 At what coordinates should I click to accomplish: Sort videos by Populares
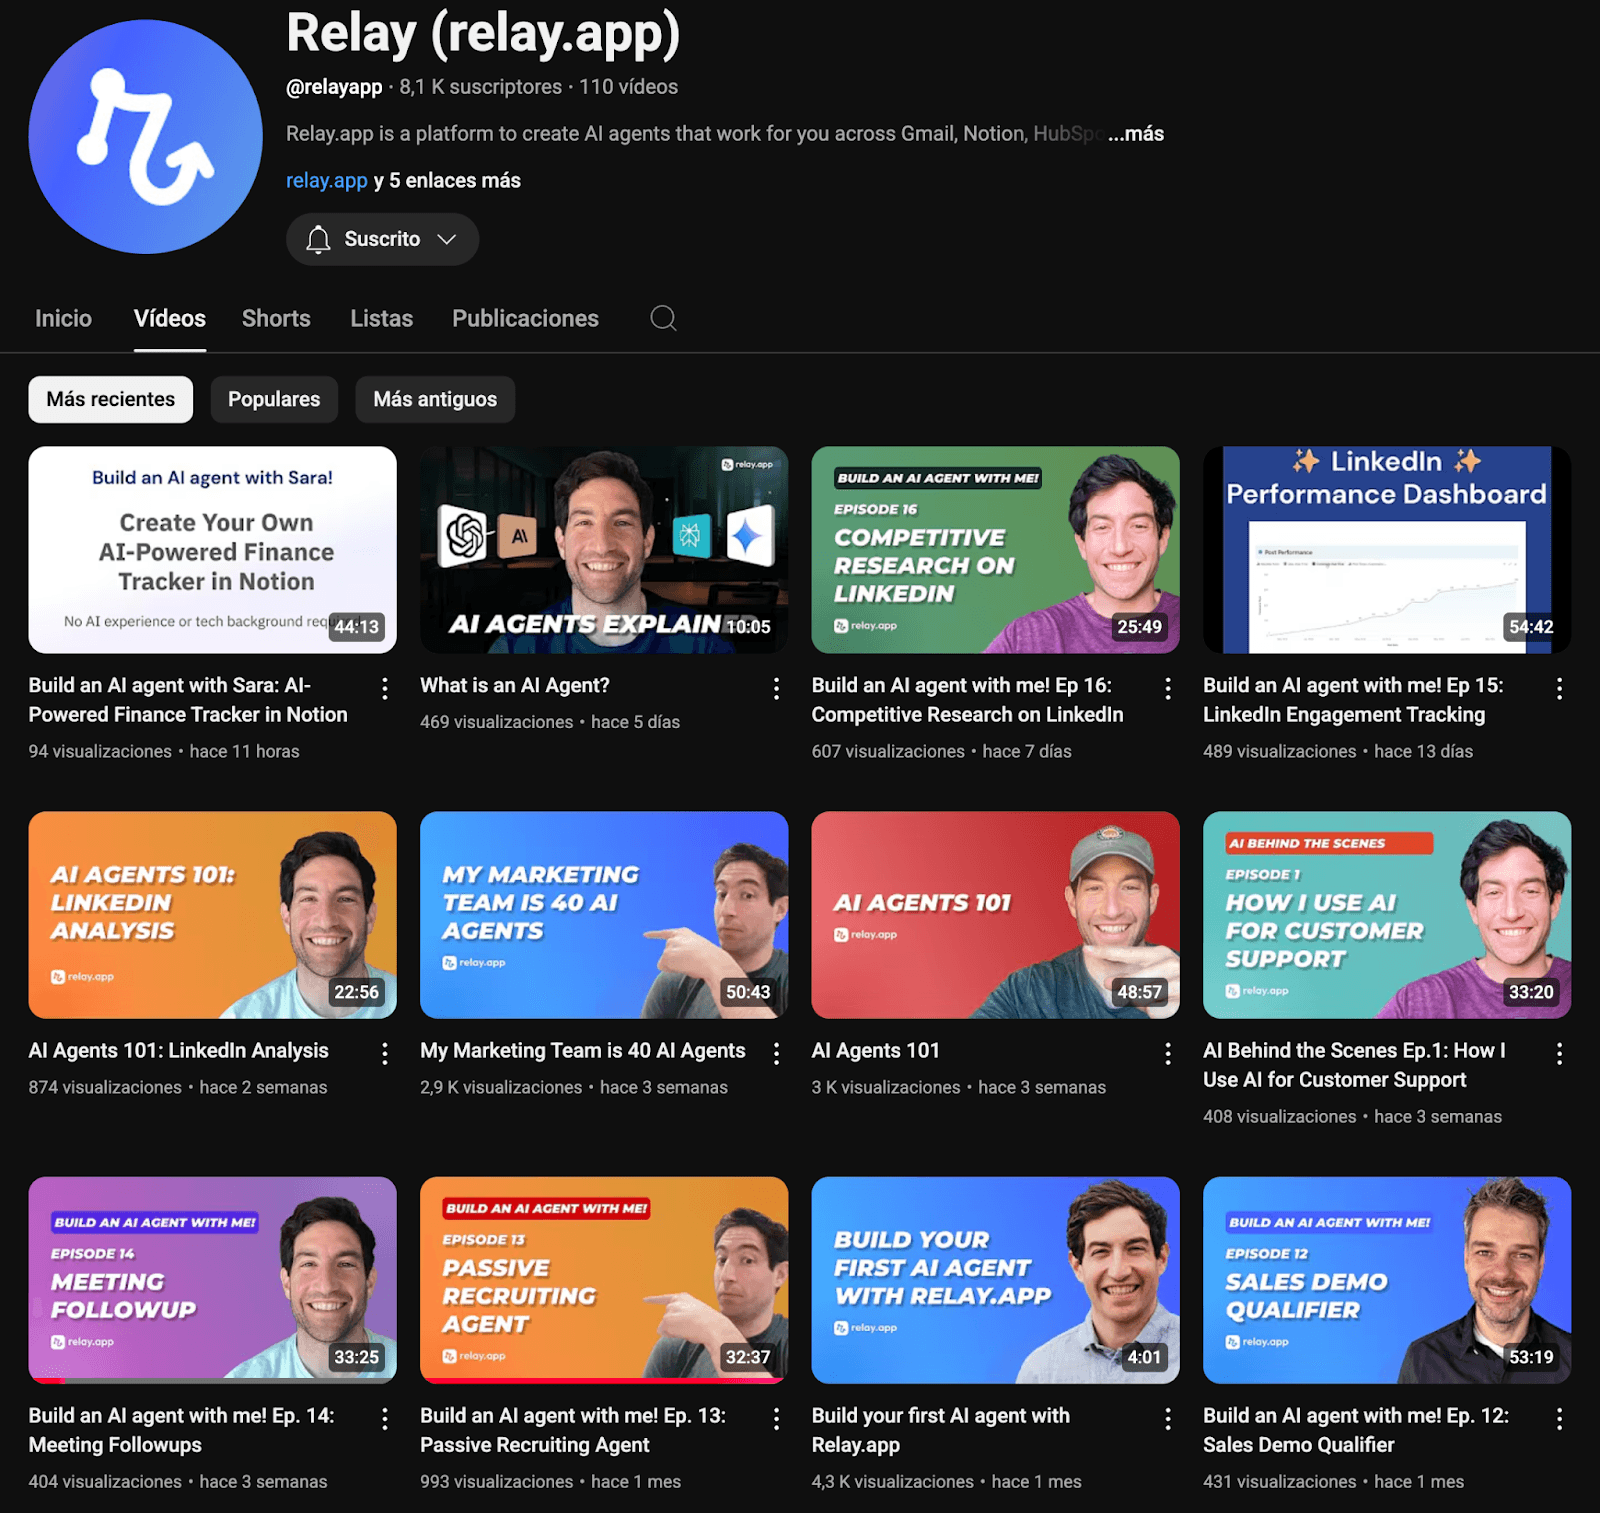[x=274, y=399]
